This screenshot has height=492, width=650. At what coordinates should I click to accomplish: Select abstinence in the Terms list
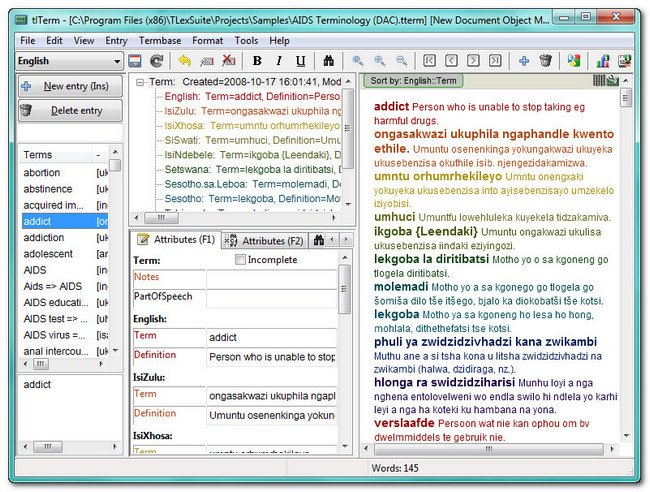point(65,189)
